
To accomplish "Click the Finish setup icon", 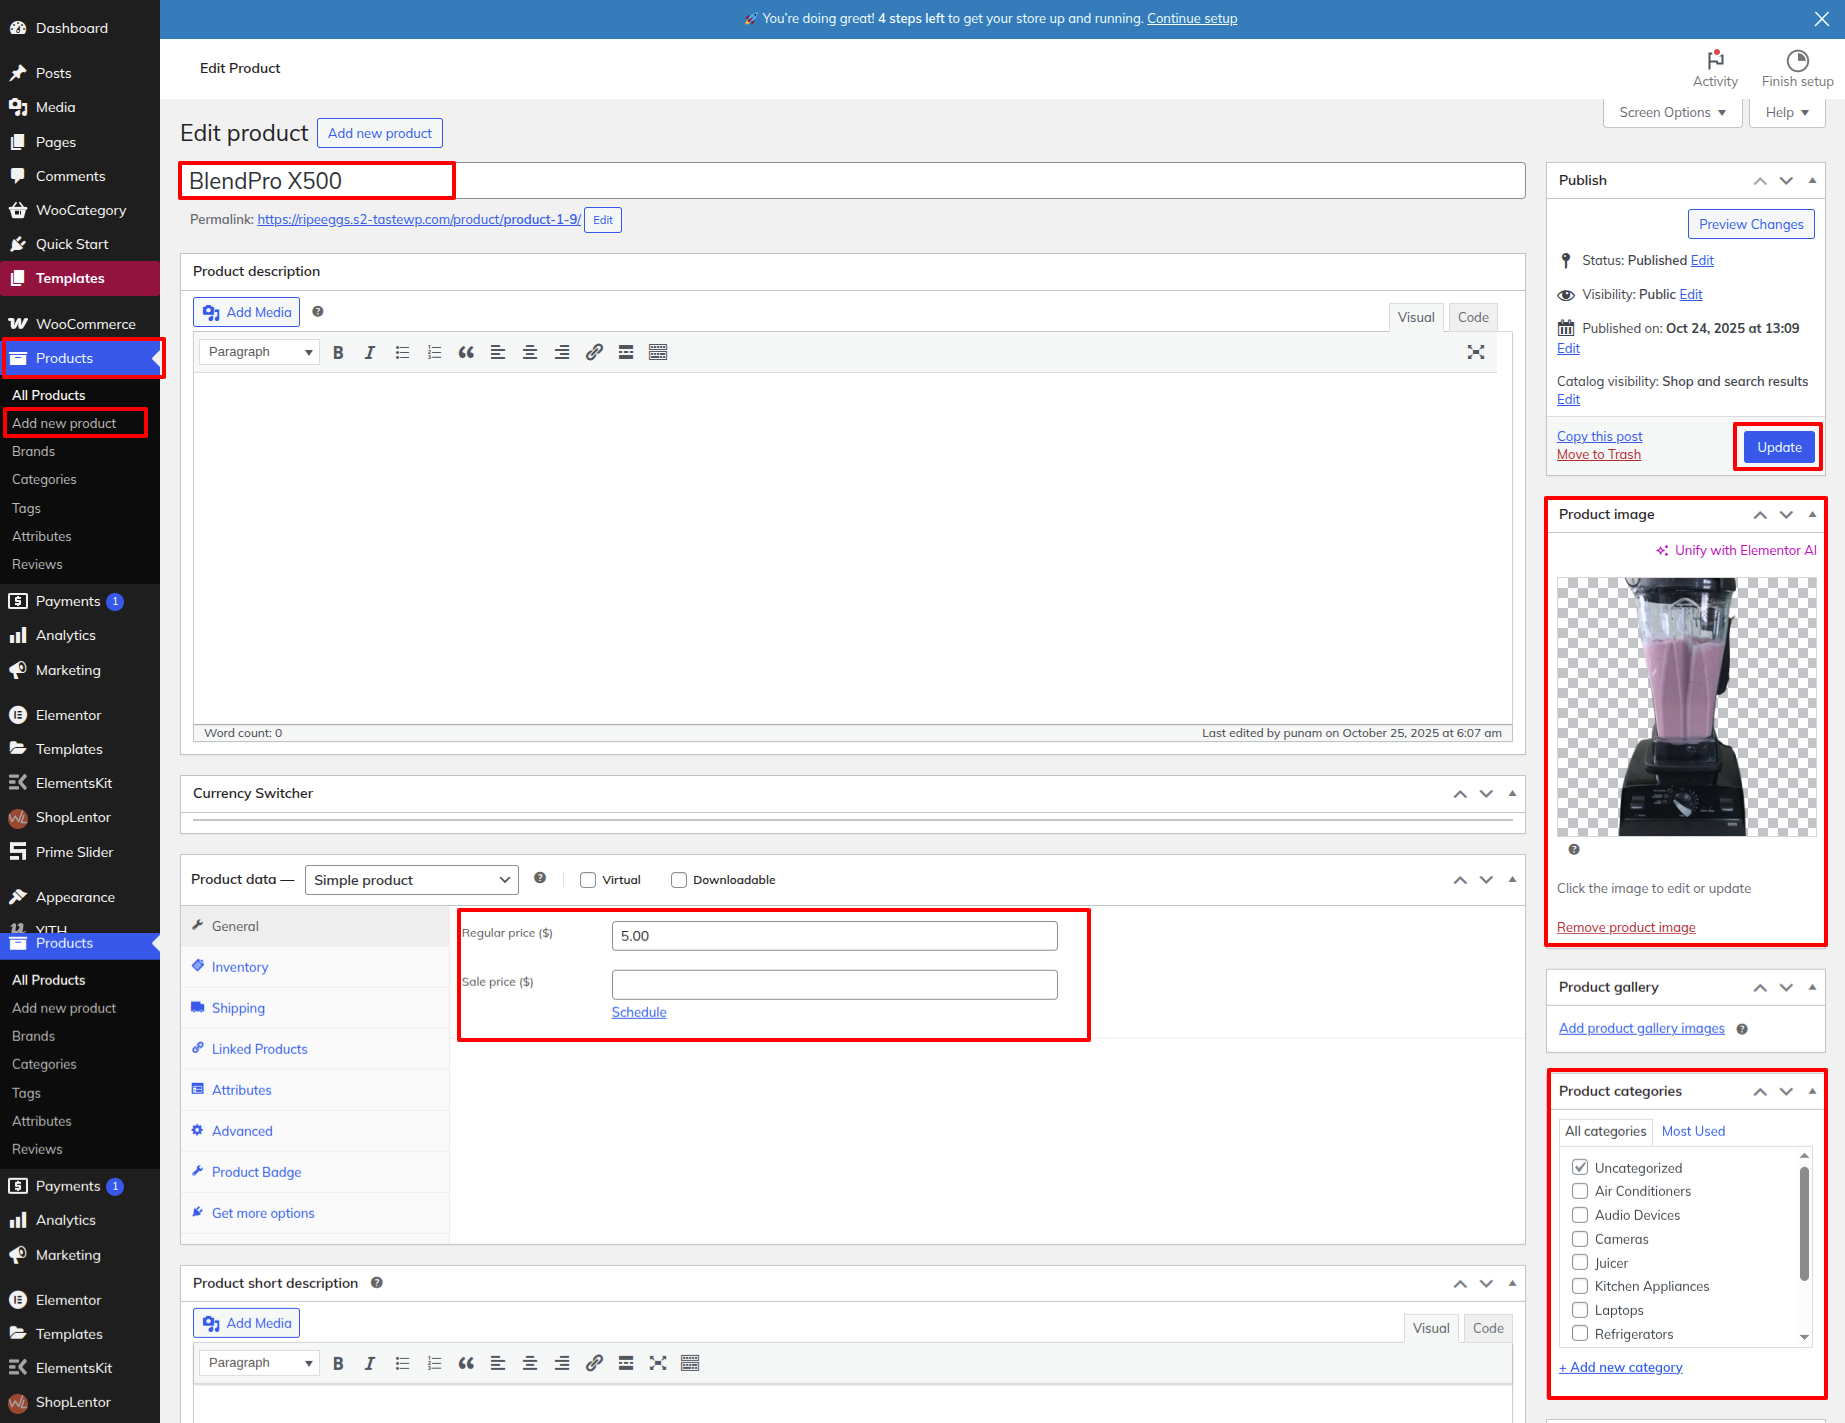I will click(x=1797, y=60).
